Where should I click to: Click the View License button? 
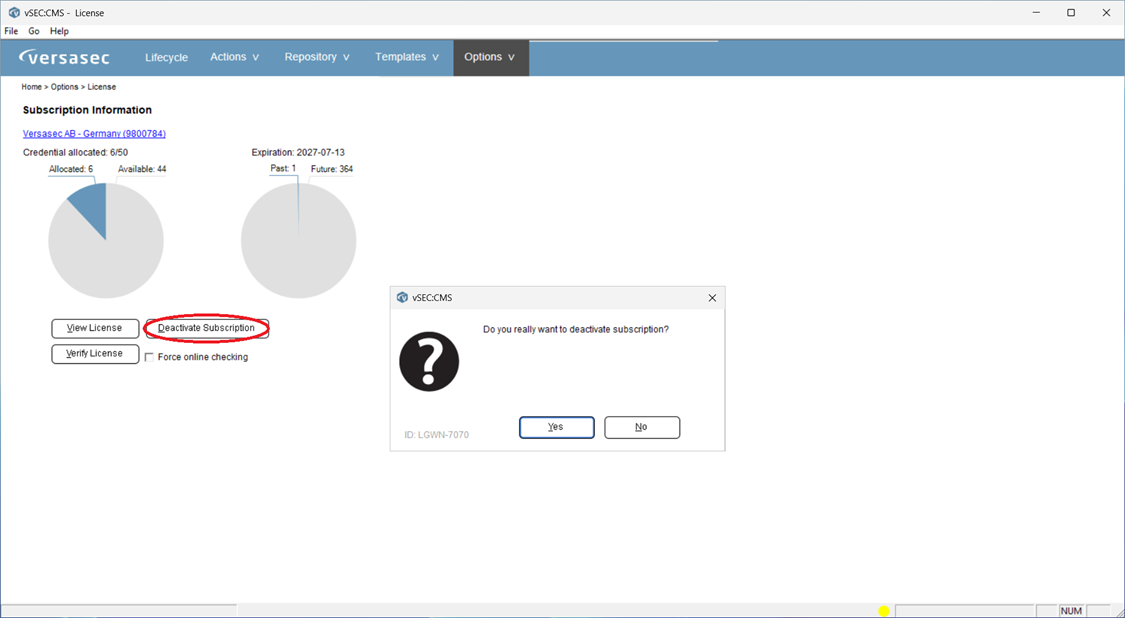pyautogui.click(x=95, y=328)
